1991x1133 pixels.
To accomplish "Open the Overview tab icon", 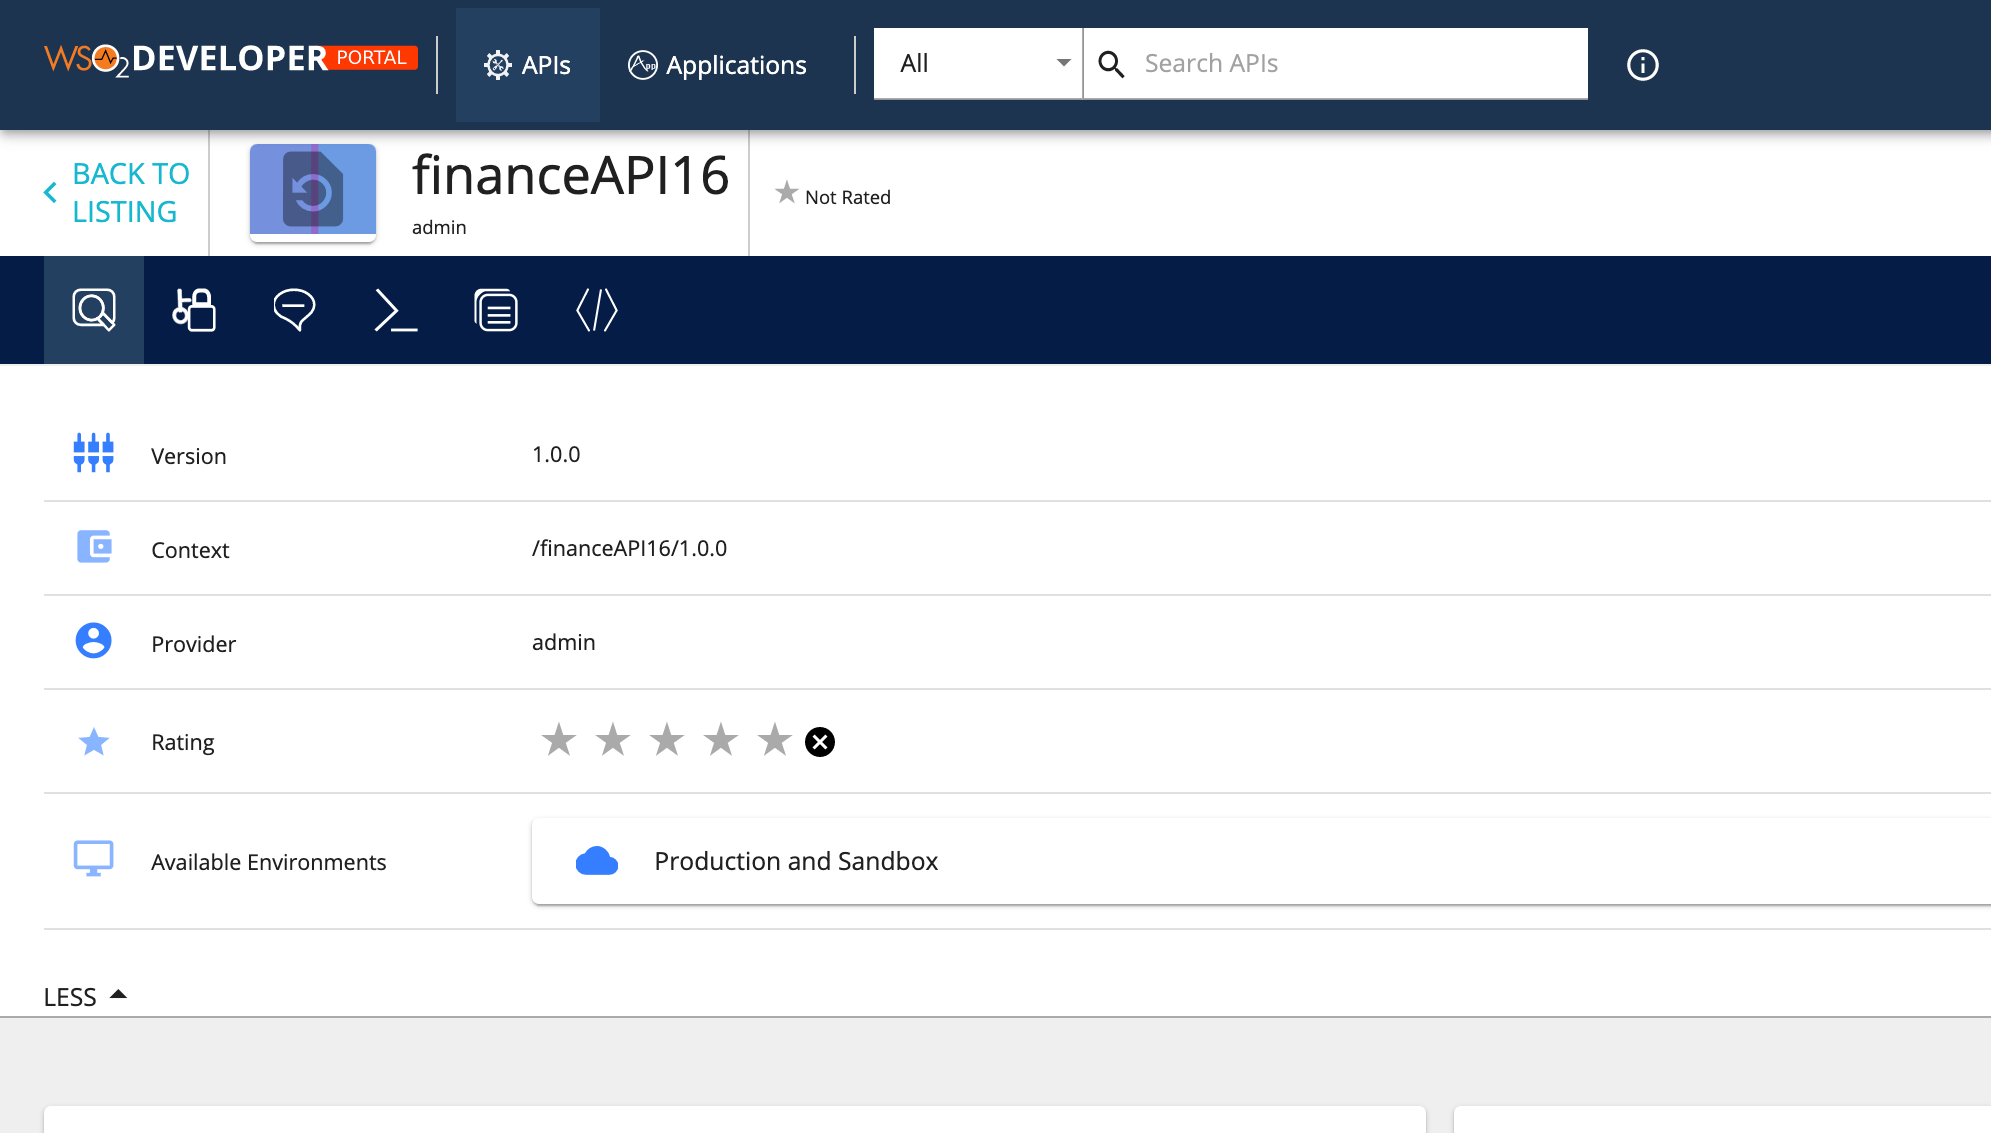I will (93, 310).
